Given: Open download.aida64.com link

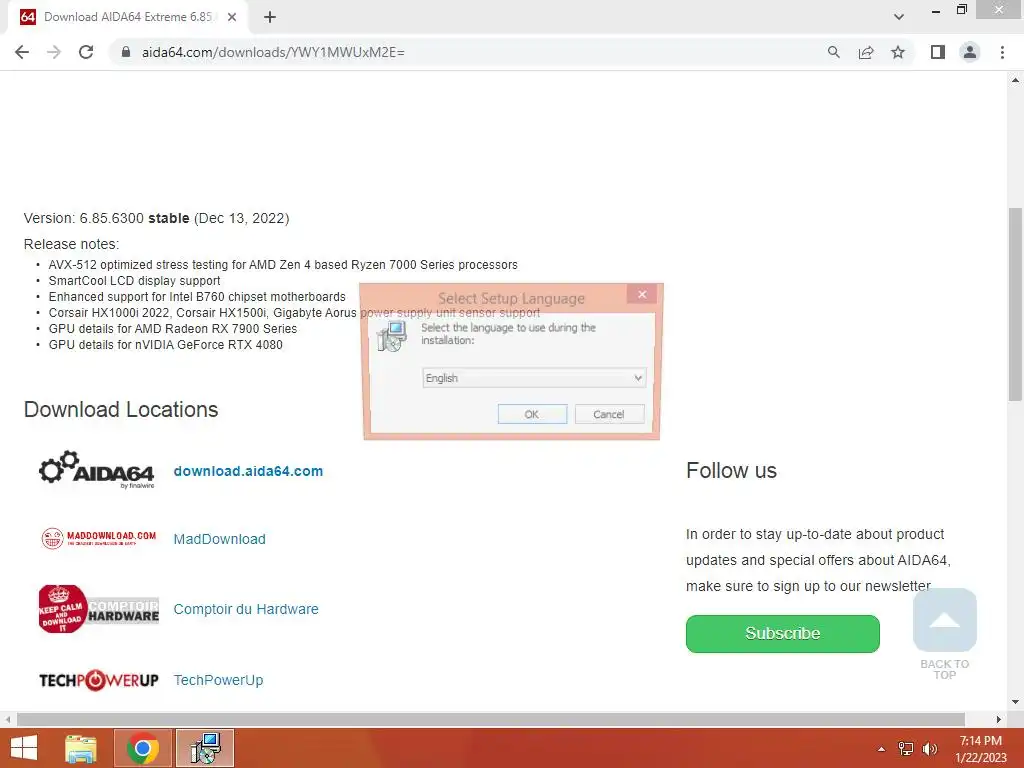Looking at the screenshot, I should coord(248,471).
